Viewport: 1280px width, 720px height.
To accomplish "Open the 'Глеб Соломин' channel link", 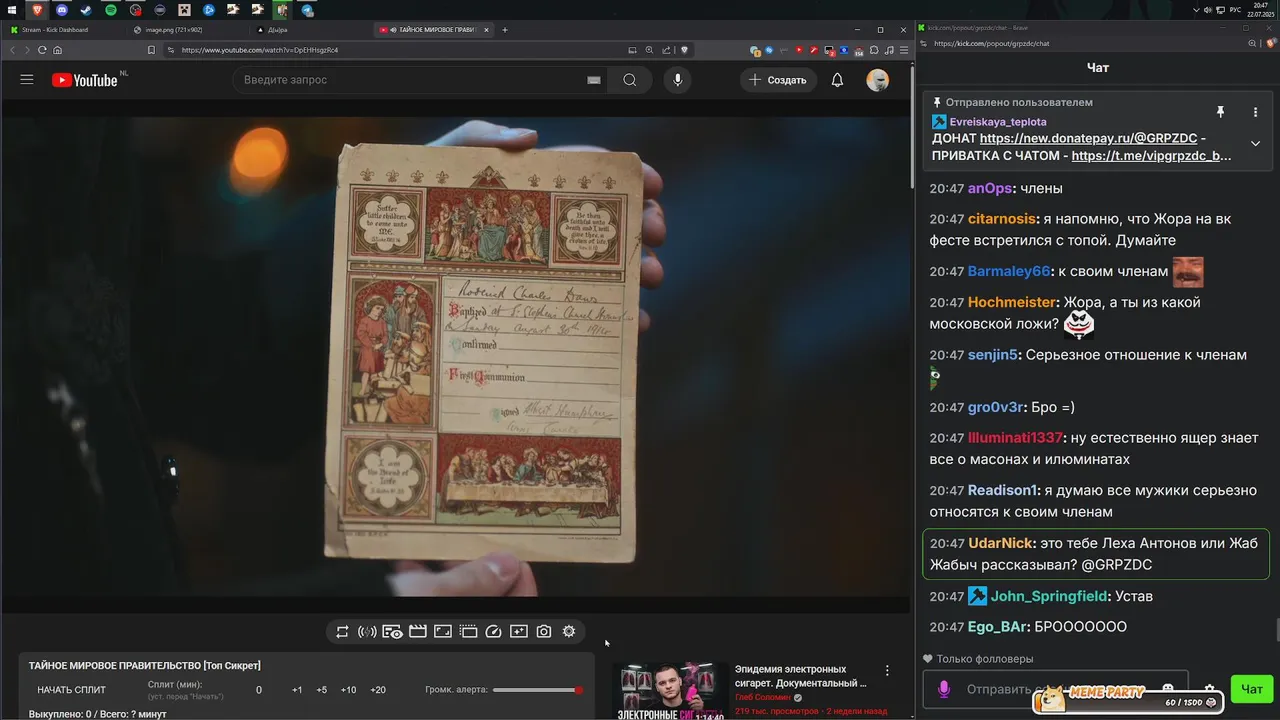I will tap(762, 697).
